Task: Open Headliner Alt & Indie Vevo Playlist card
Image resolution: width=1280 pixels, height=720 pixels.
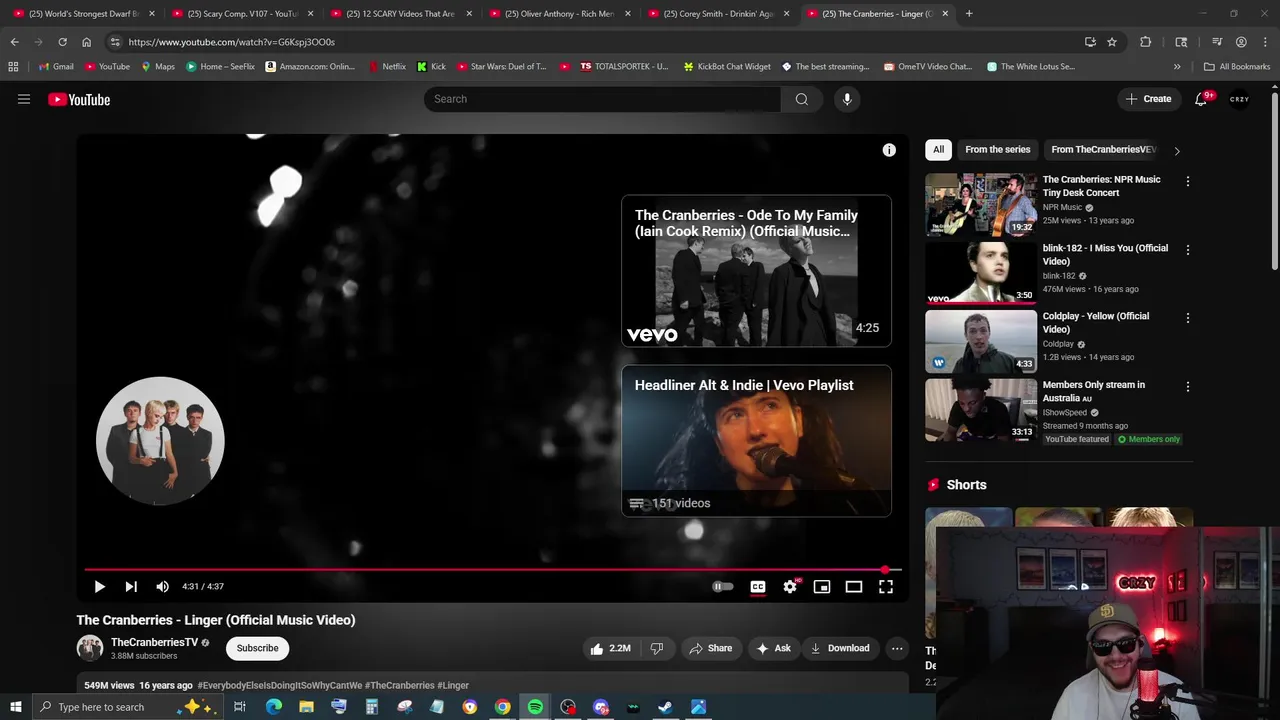Action: pyautogui.click(x=756, y=441)
